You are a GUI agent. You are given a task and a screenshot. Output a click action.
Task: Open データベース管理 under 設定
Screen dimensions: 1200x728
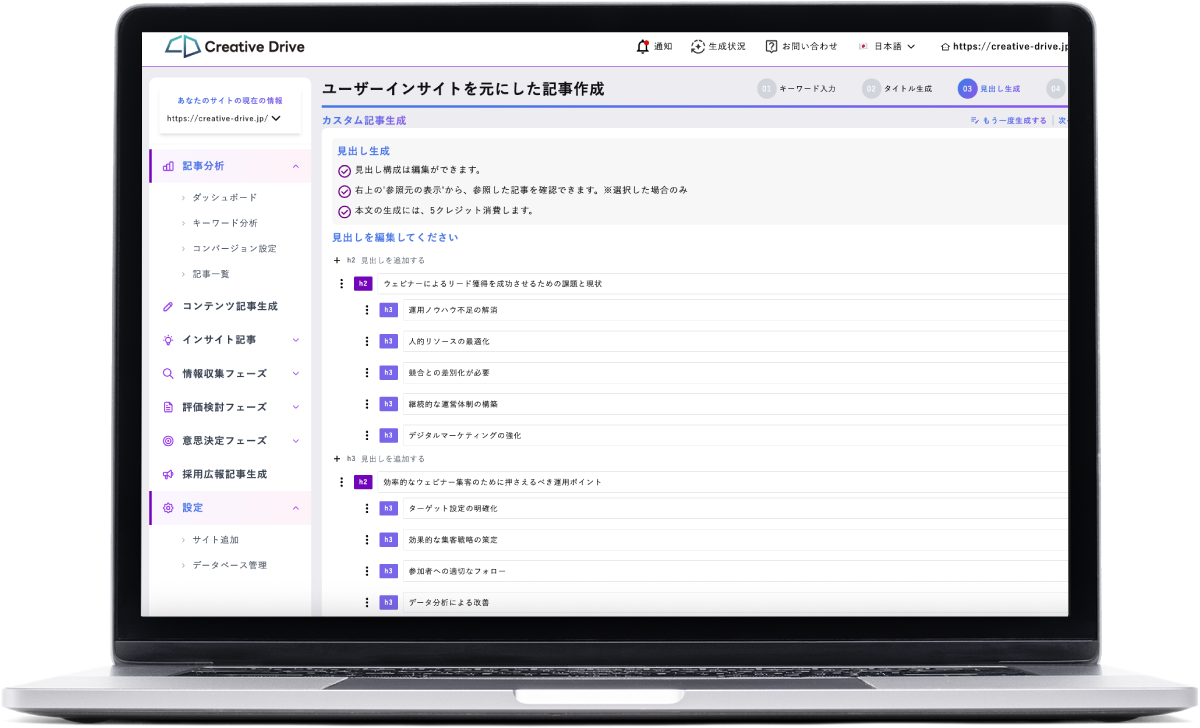click(x=229, y=565)
